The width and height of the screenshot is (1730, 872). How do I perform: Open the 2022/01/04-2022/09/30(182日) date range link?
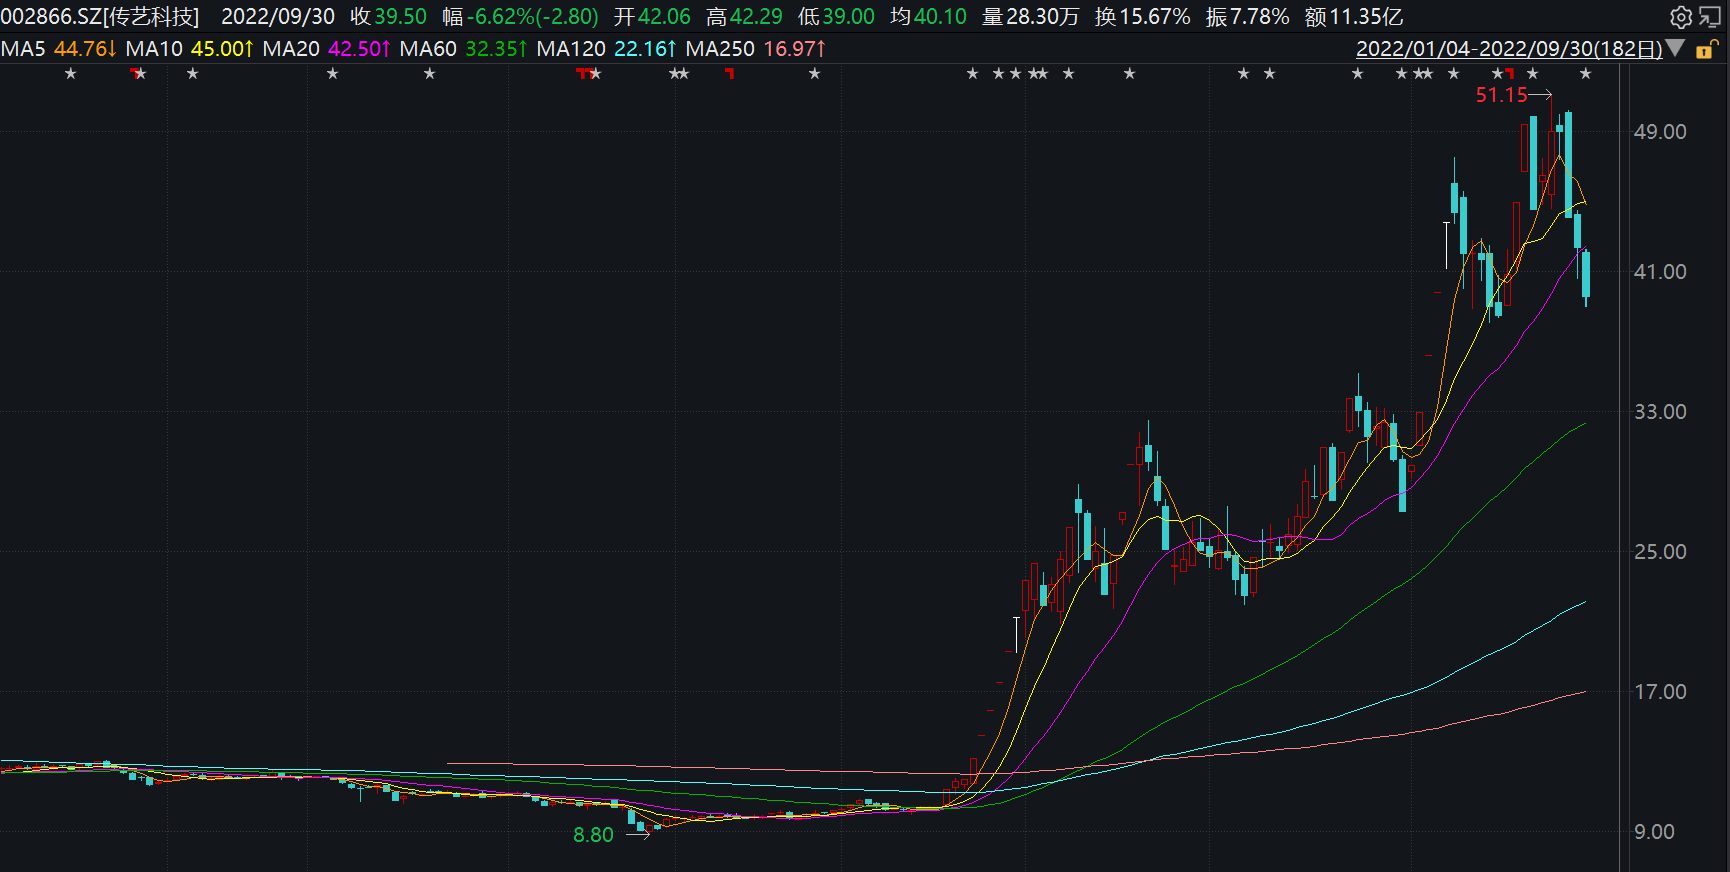pos(1509,49)
